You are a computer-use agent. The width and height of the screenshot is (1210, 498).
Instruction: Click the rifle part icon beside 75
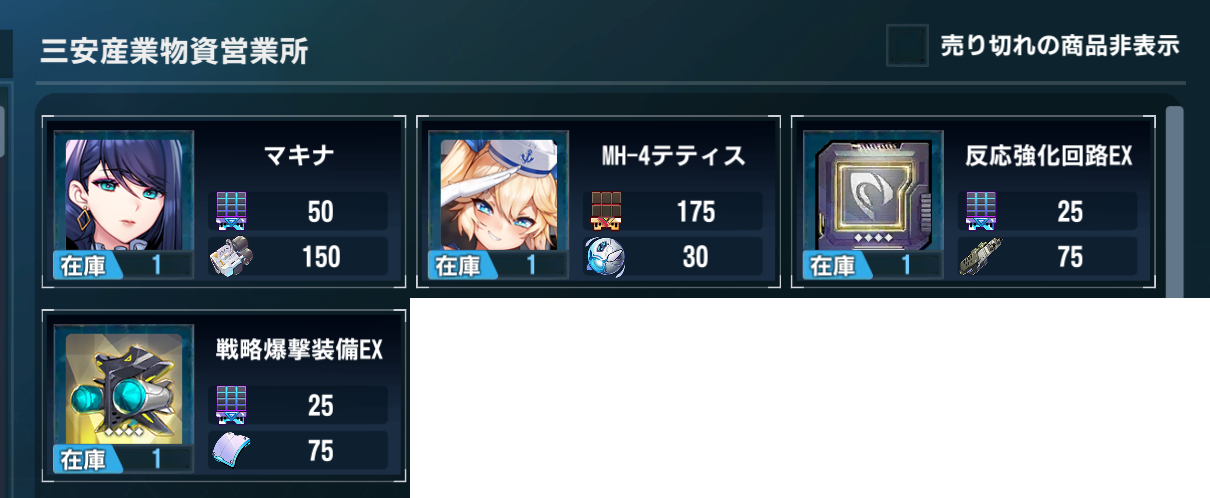(x=981, y=257)
